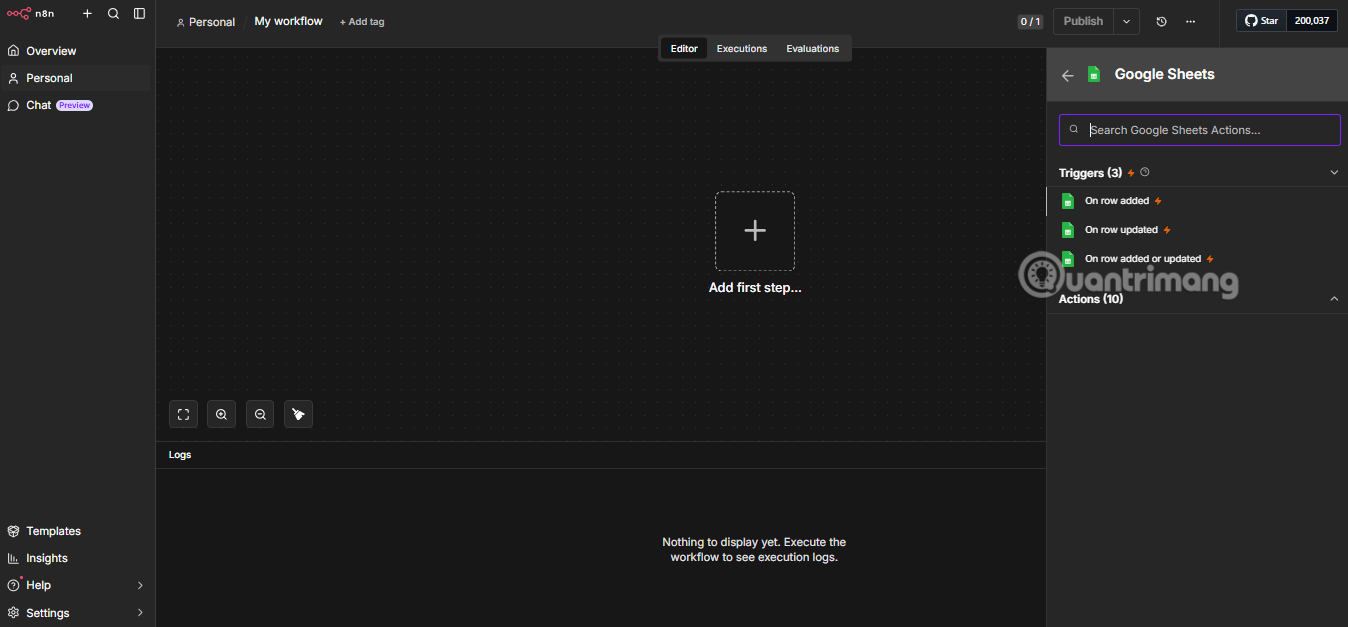Screen dimensions: 1348x627
Task: Open Overview in the sidebar
Action: (77, 51)
